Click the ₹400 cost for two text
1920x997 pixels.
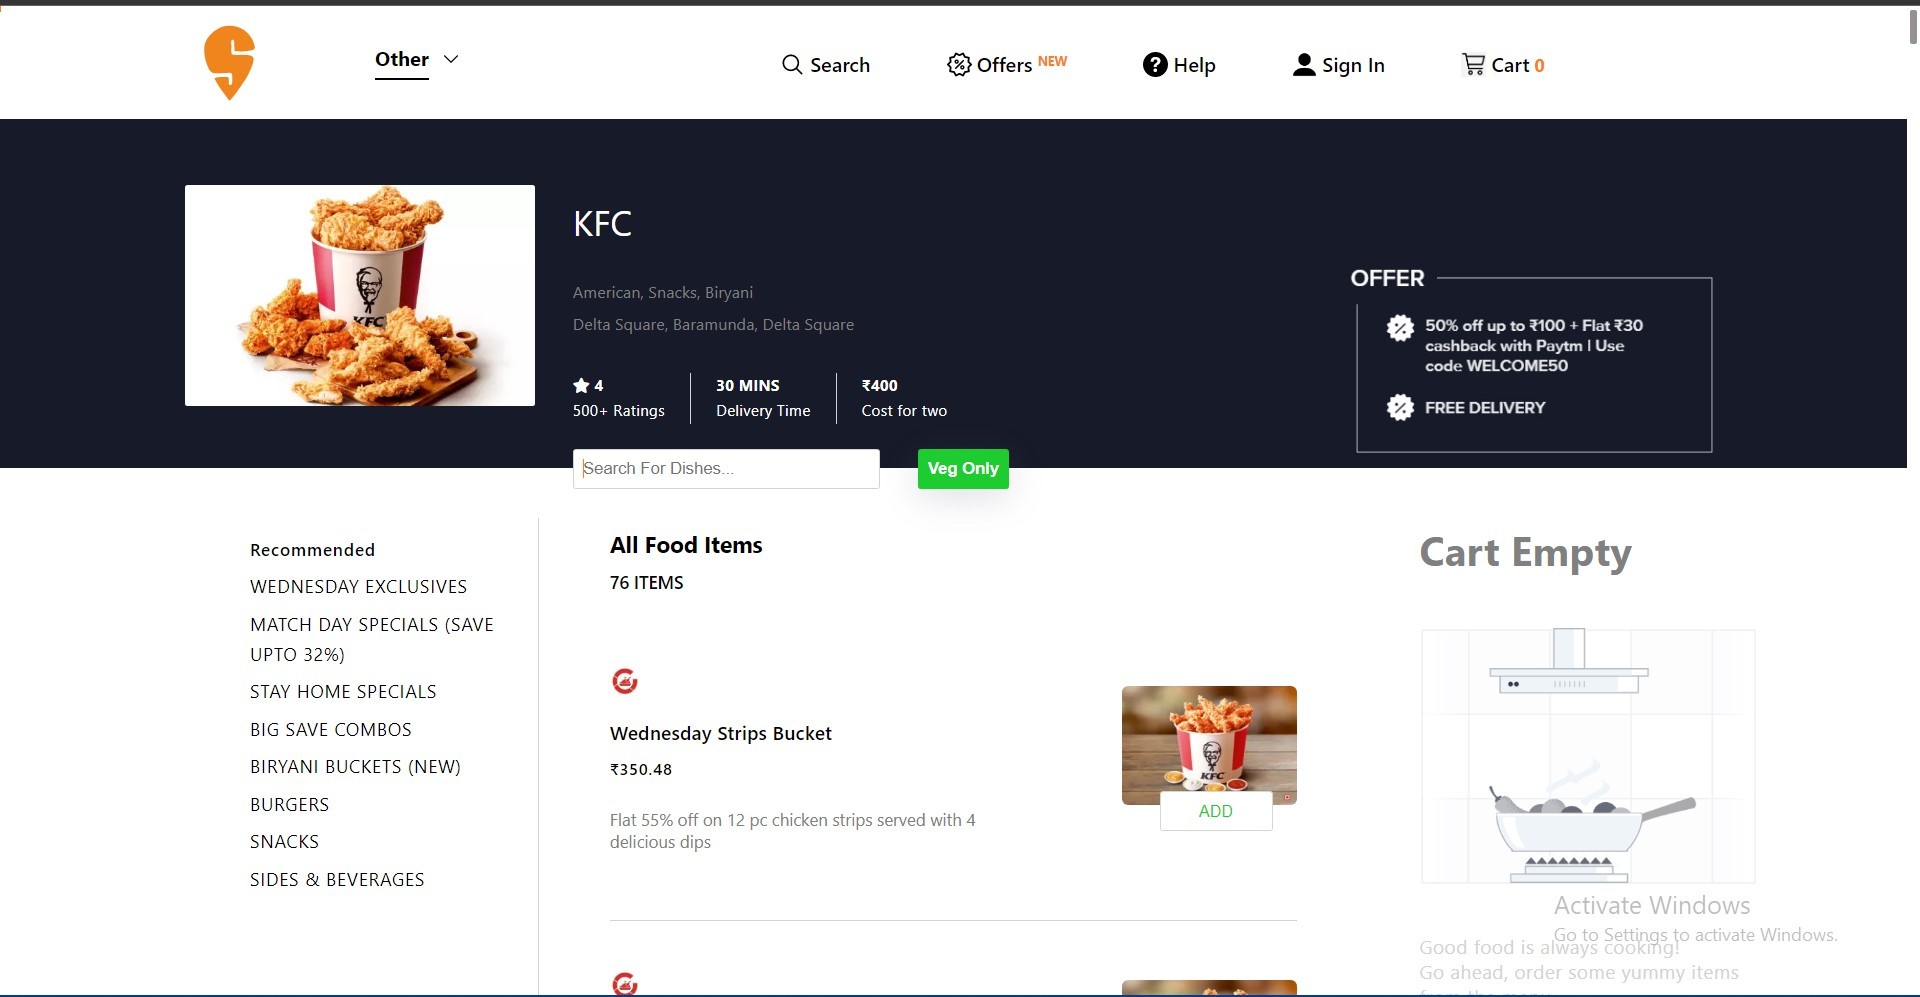point(879,385)
